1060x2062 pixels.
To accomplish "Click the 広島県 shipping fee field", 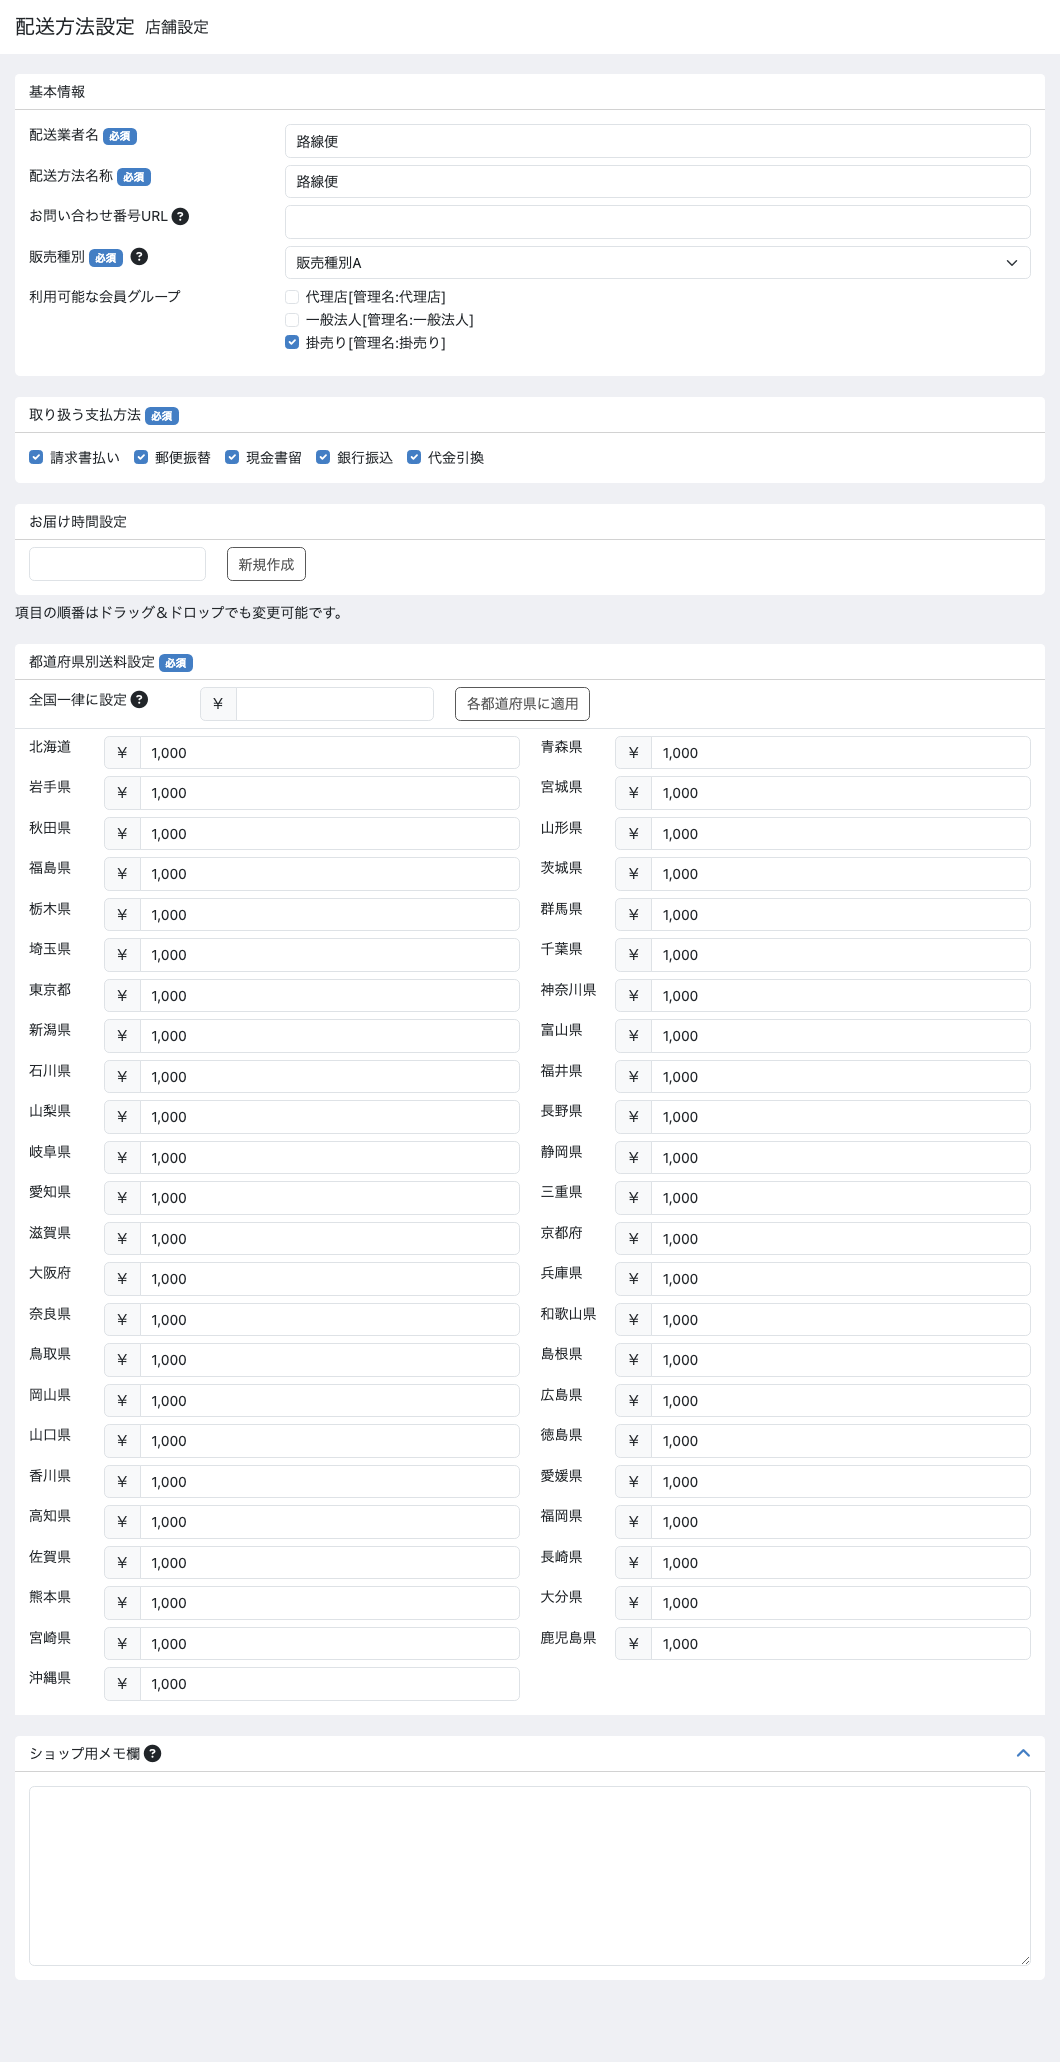I will tap(840, 1401).
